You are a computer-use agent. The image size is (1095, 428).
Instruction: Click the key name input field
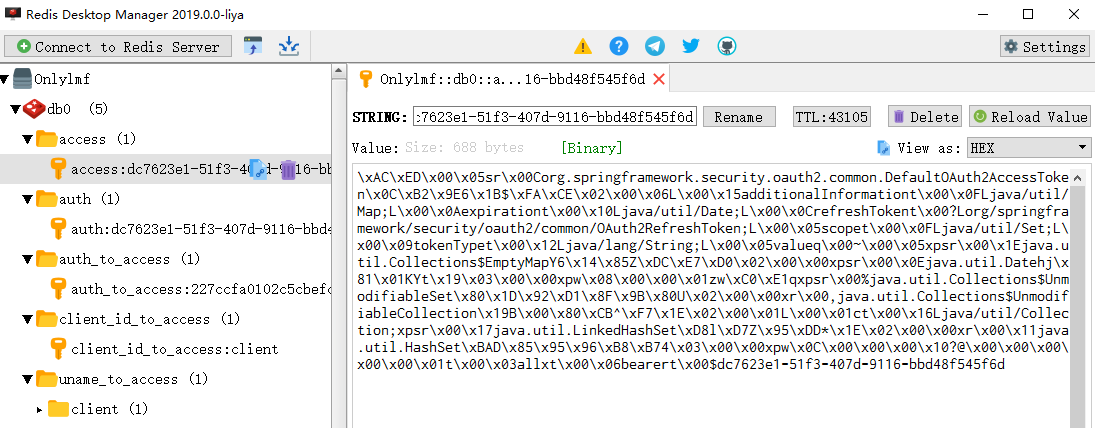point(555,117)
